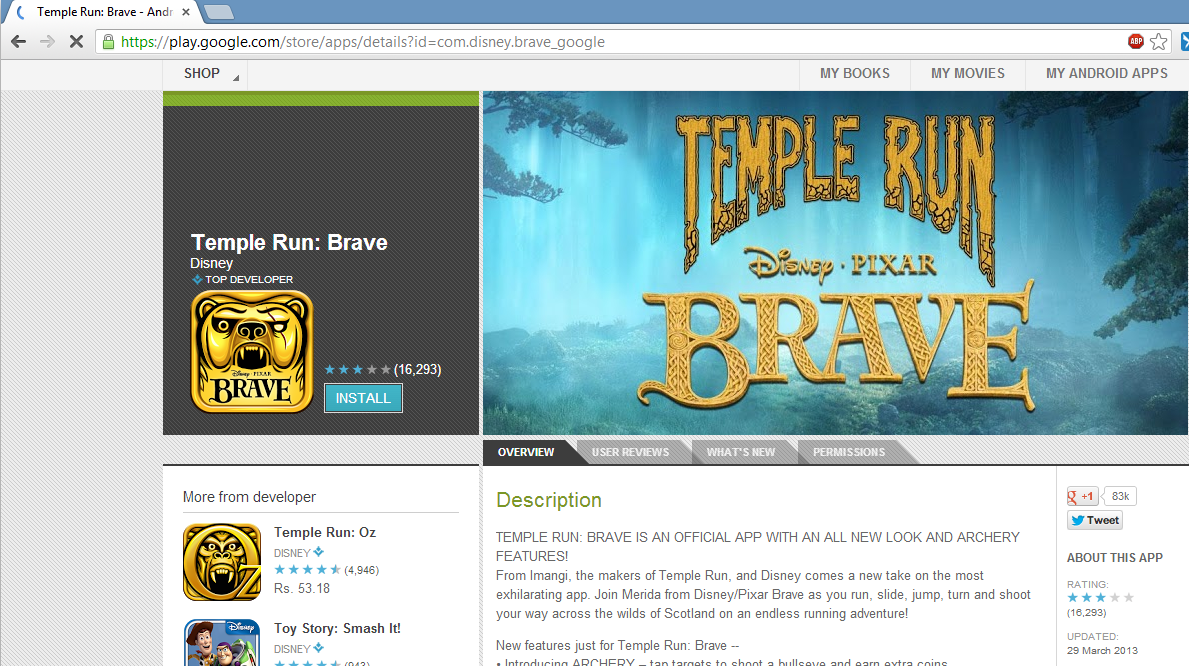Click the Google +1 button

tap(1083, 496)
